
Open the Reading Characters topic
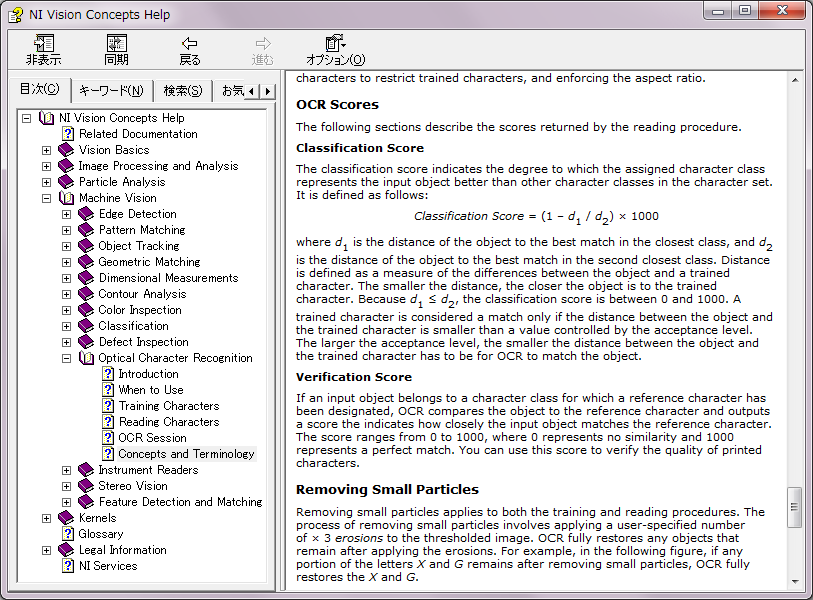169,422
